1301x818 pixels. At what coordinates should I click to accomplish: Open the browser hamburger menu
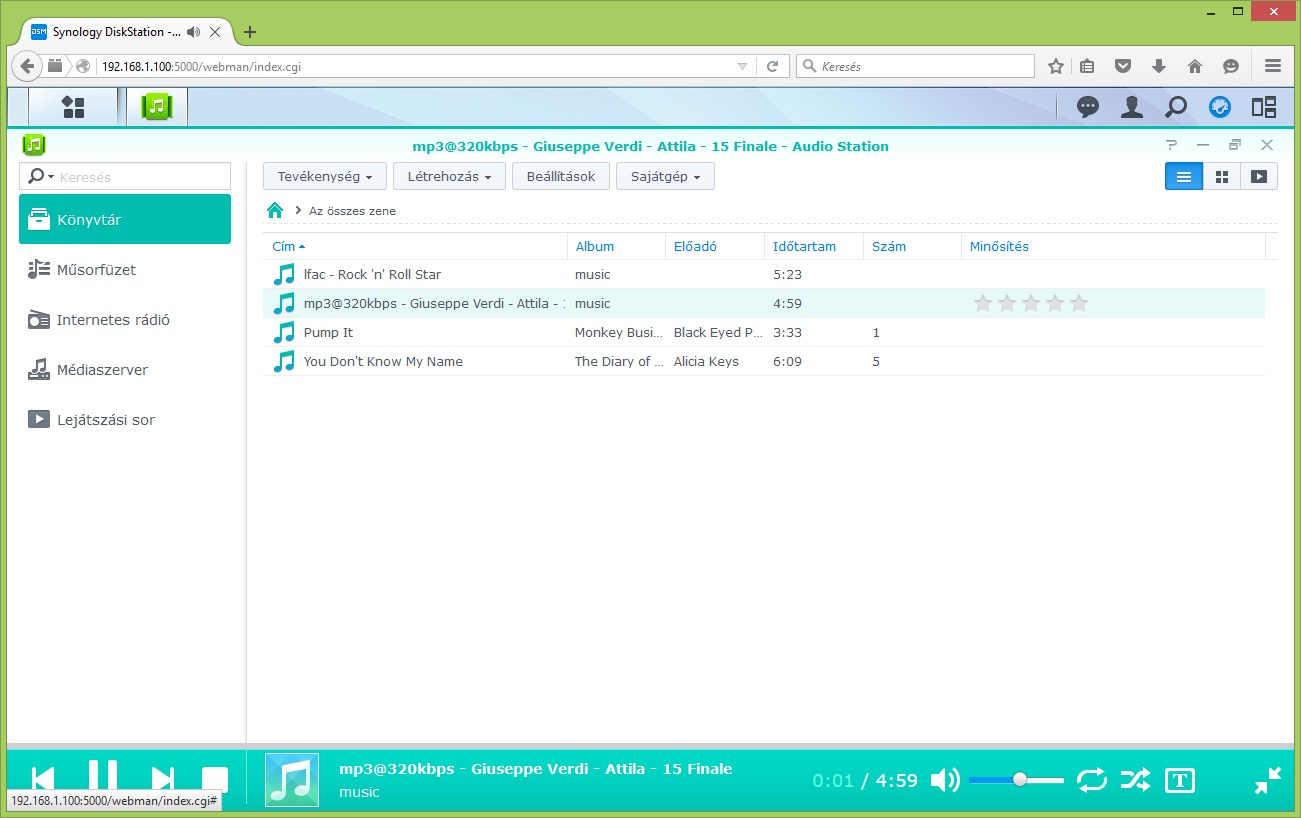(x=1273, y=66)
